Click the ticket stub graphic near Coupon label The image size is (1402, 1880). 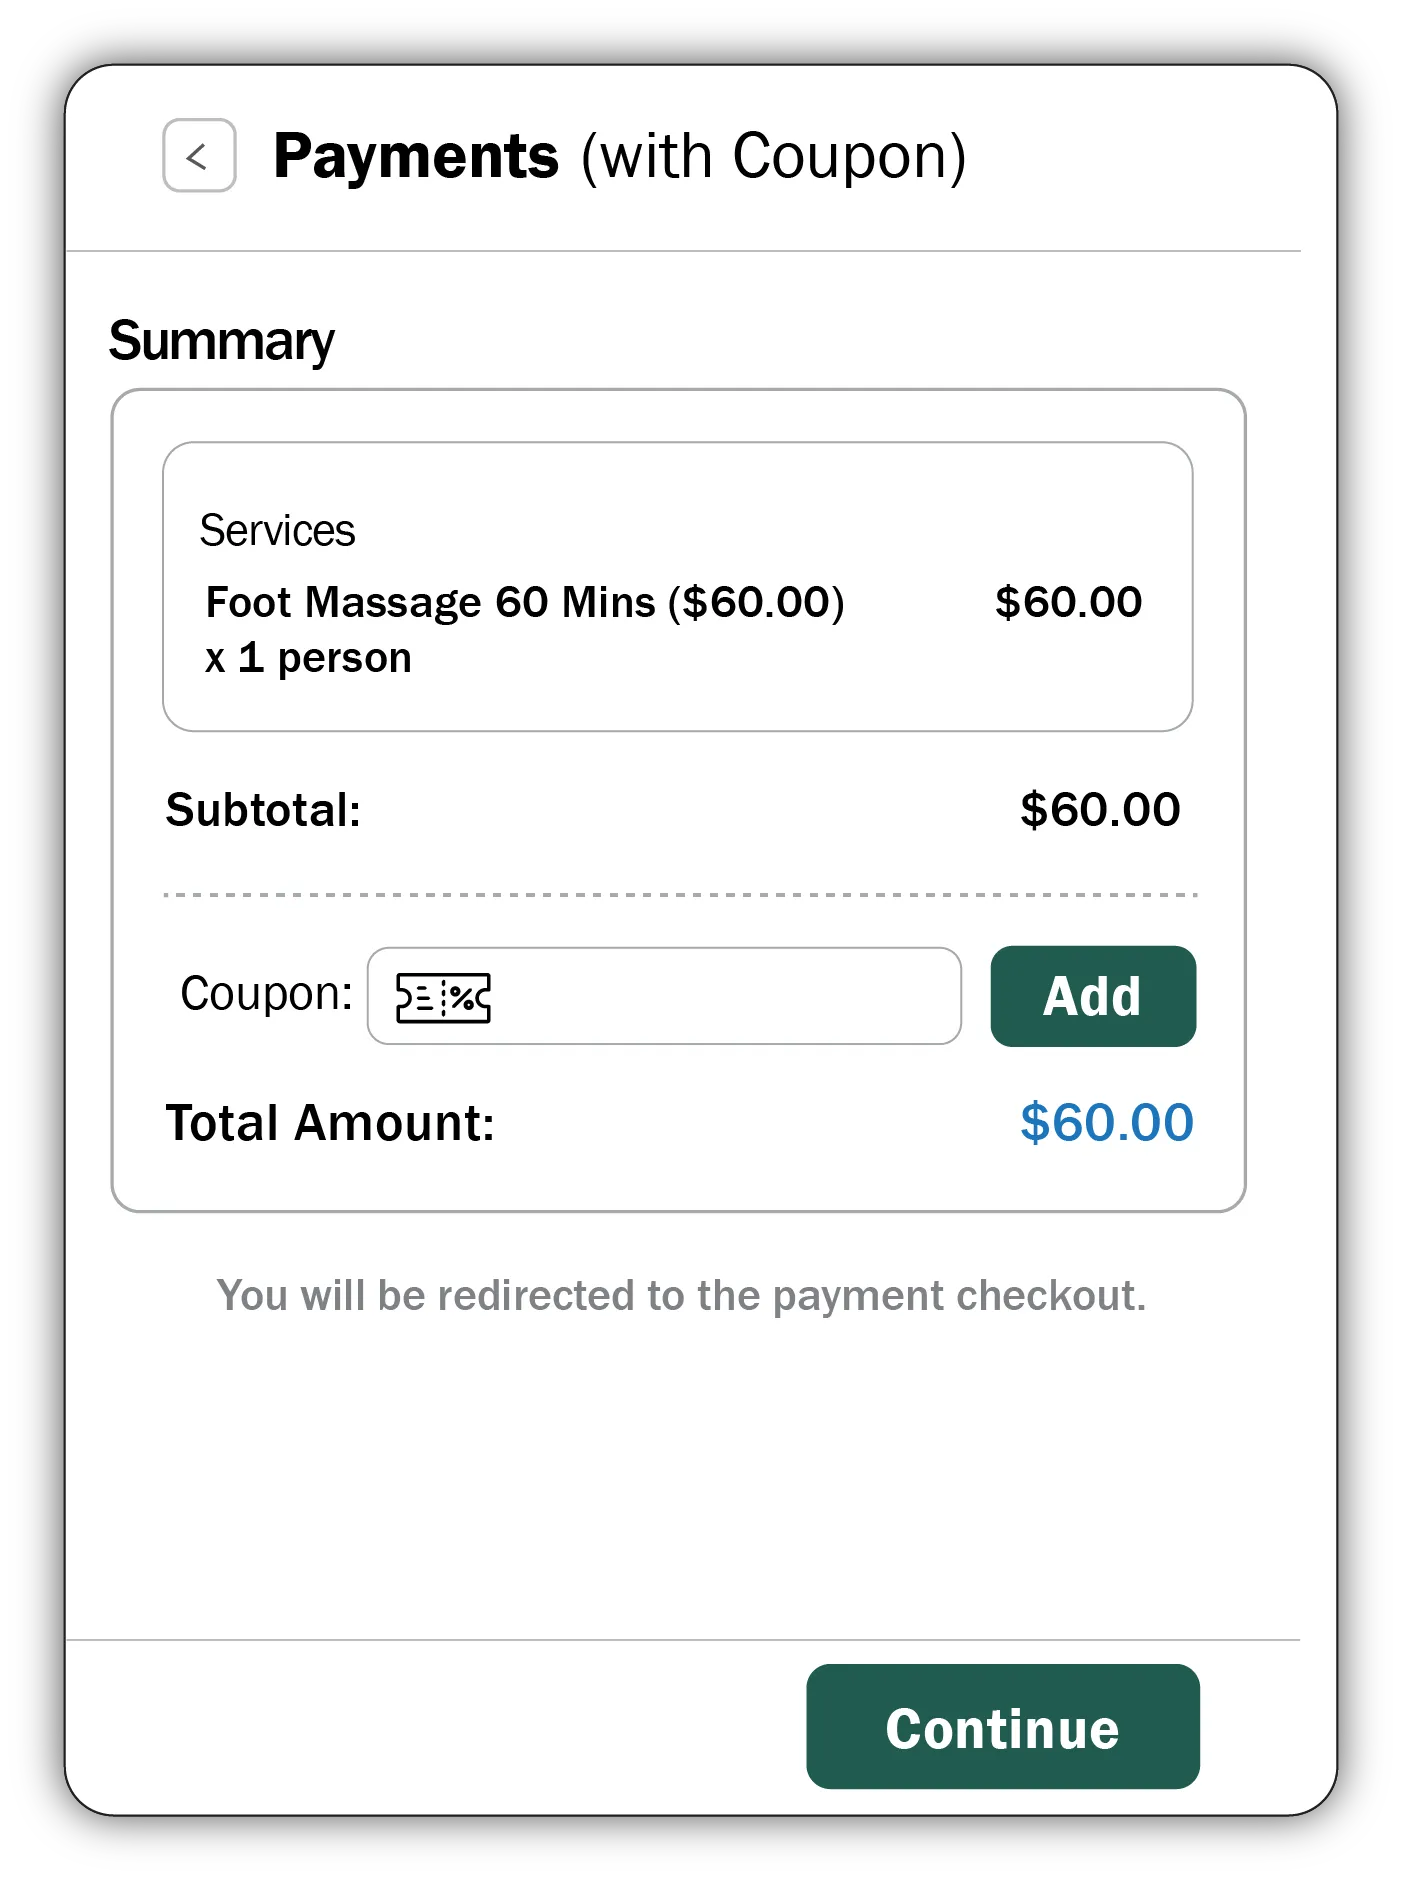pos(441,996)
